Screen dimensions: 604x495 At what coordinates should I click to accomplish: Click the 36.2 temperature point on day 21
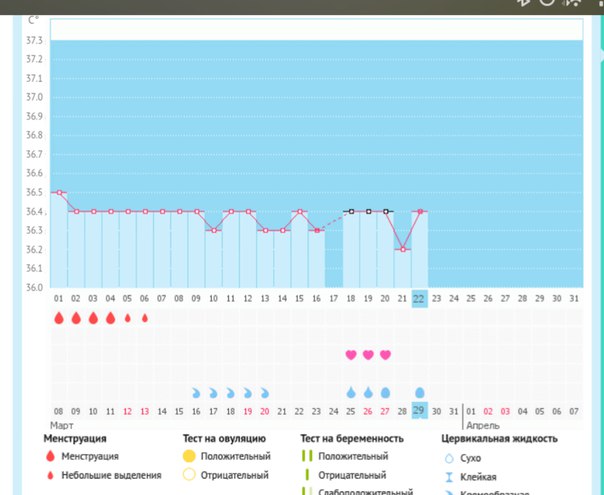click(402, 249)
